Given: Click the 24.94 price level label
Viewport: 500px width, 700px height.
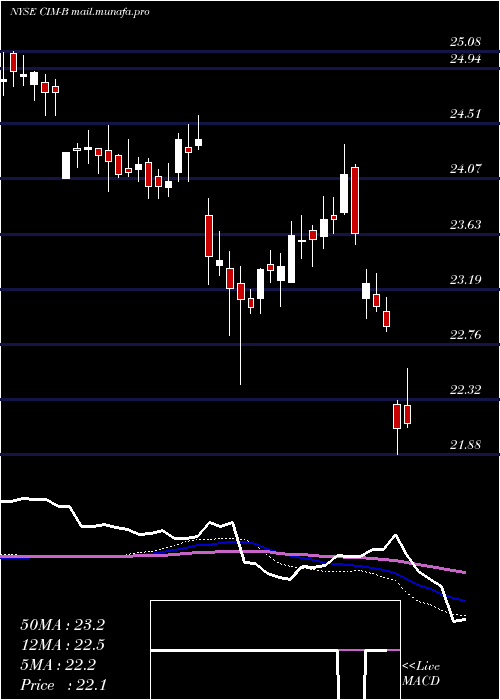Looking at the screenshot, I should pos(465,59).
